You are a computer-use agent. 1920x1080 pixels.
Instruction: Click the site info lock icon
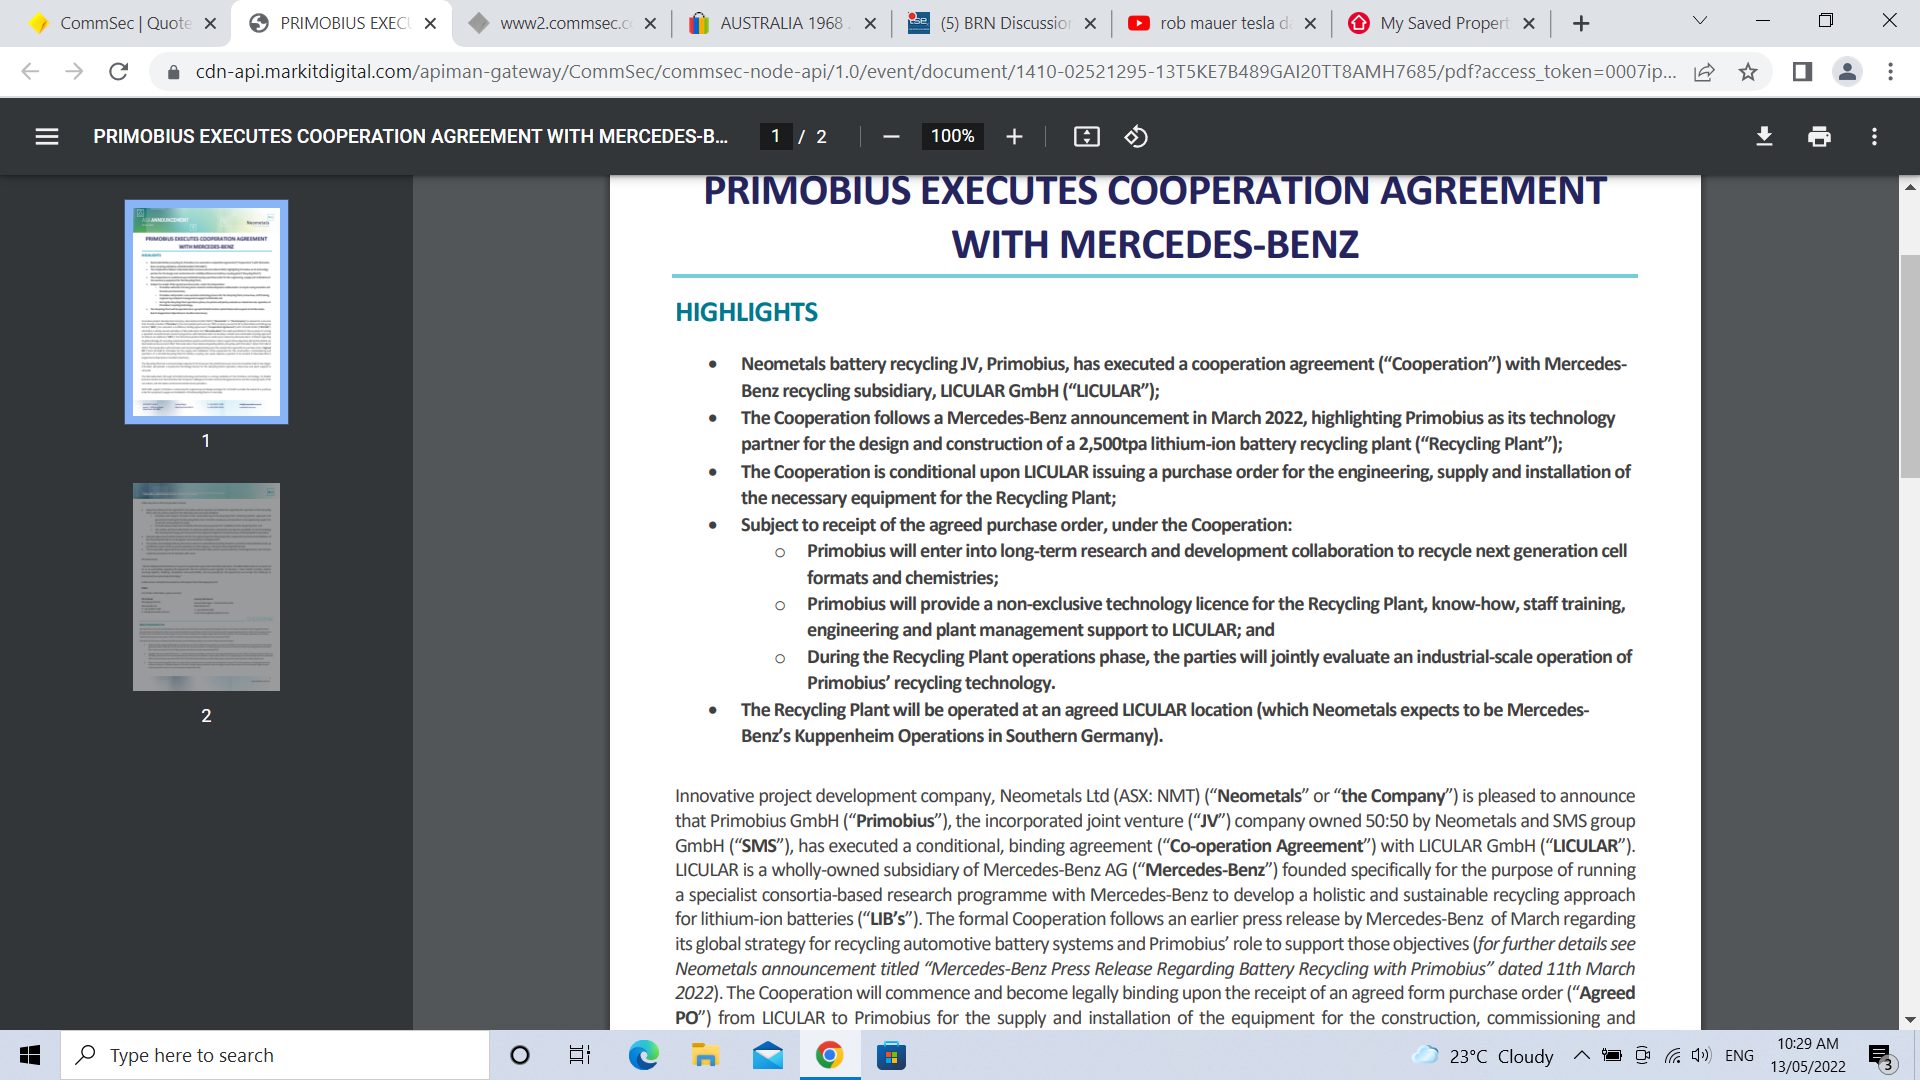(x=173, y=72)
